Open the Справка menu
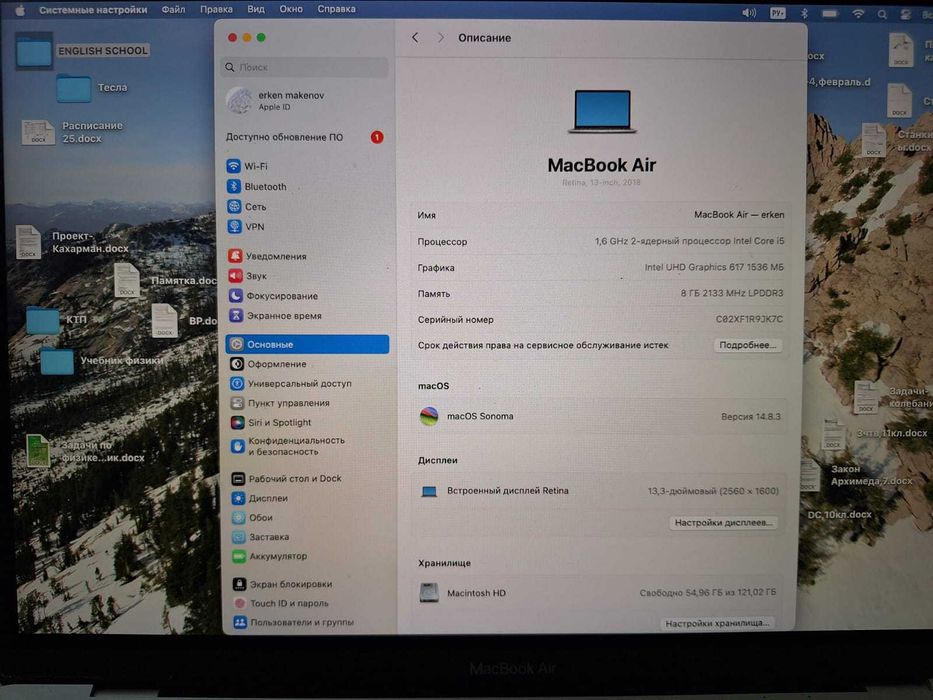This screenshot has width=933, height=700. coord(336,9)
